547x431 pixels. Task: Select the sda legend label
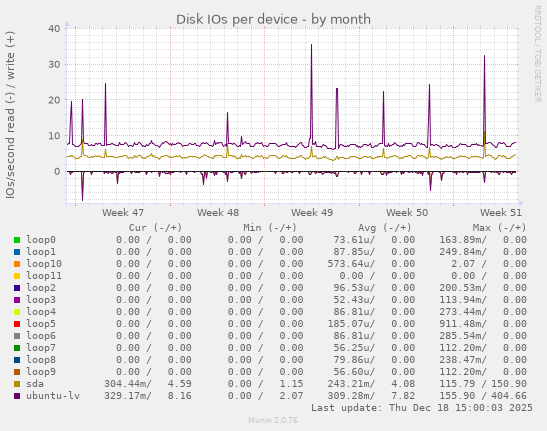(x=35, y=384)
